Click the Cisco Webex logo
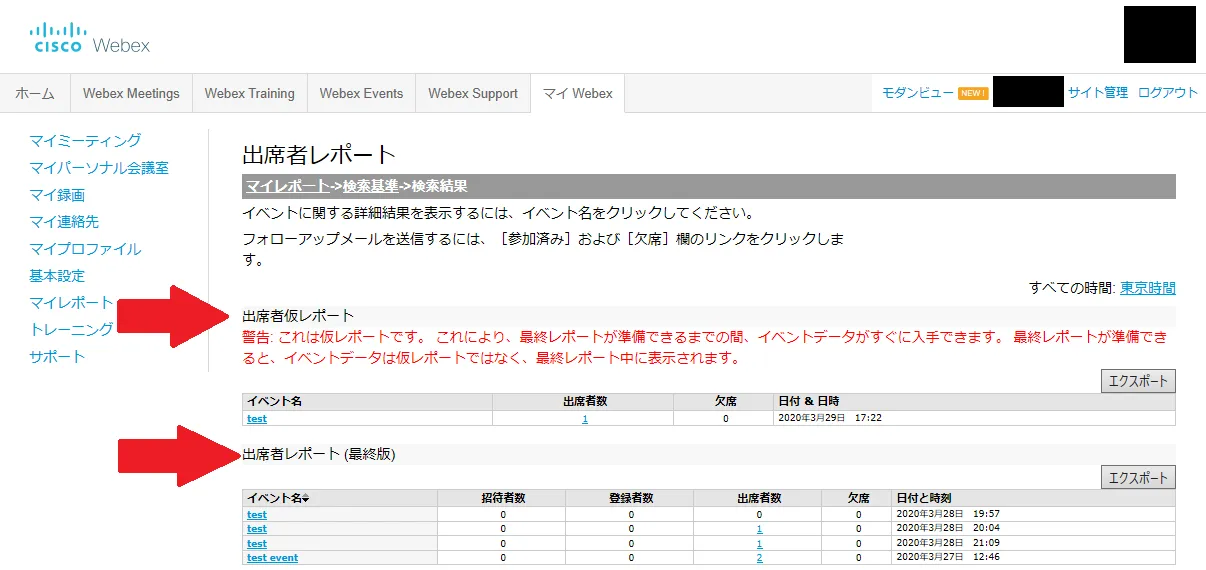The image size is (1206, 570). (90, 38)
